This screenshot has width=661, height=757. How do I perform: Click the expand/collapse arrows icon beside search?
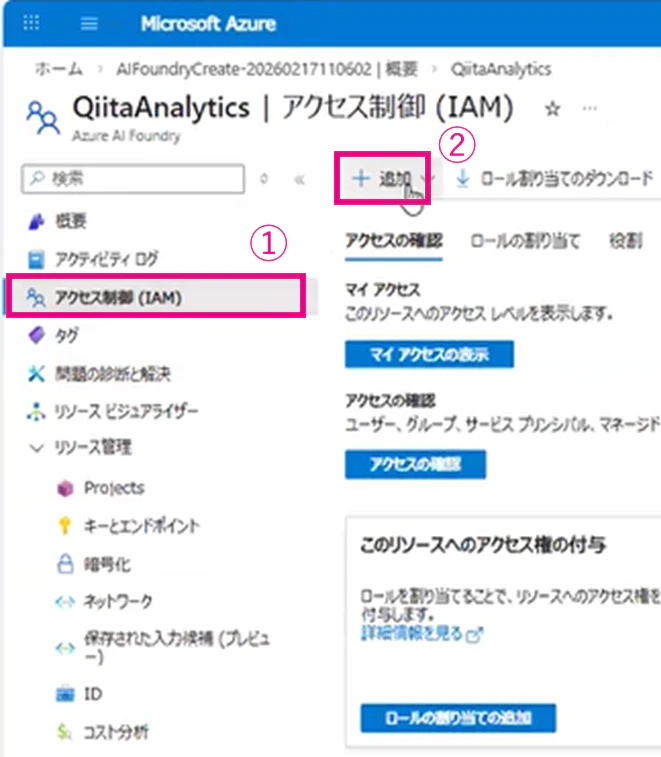click(264, 179)
